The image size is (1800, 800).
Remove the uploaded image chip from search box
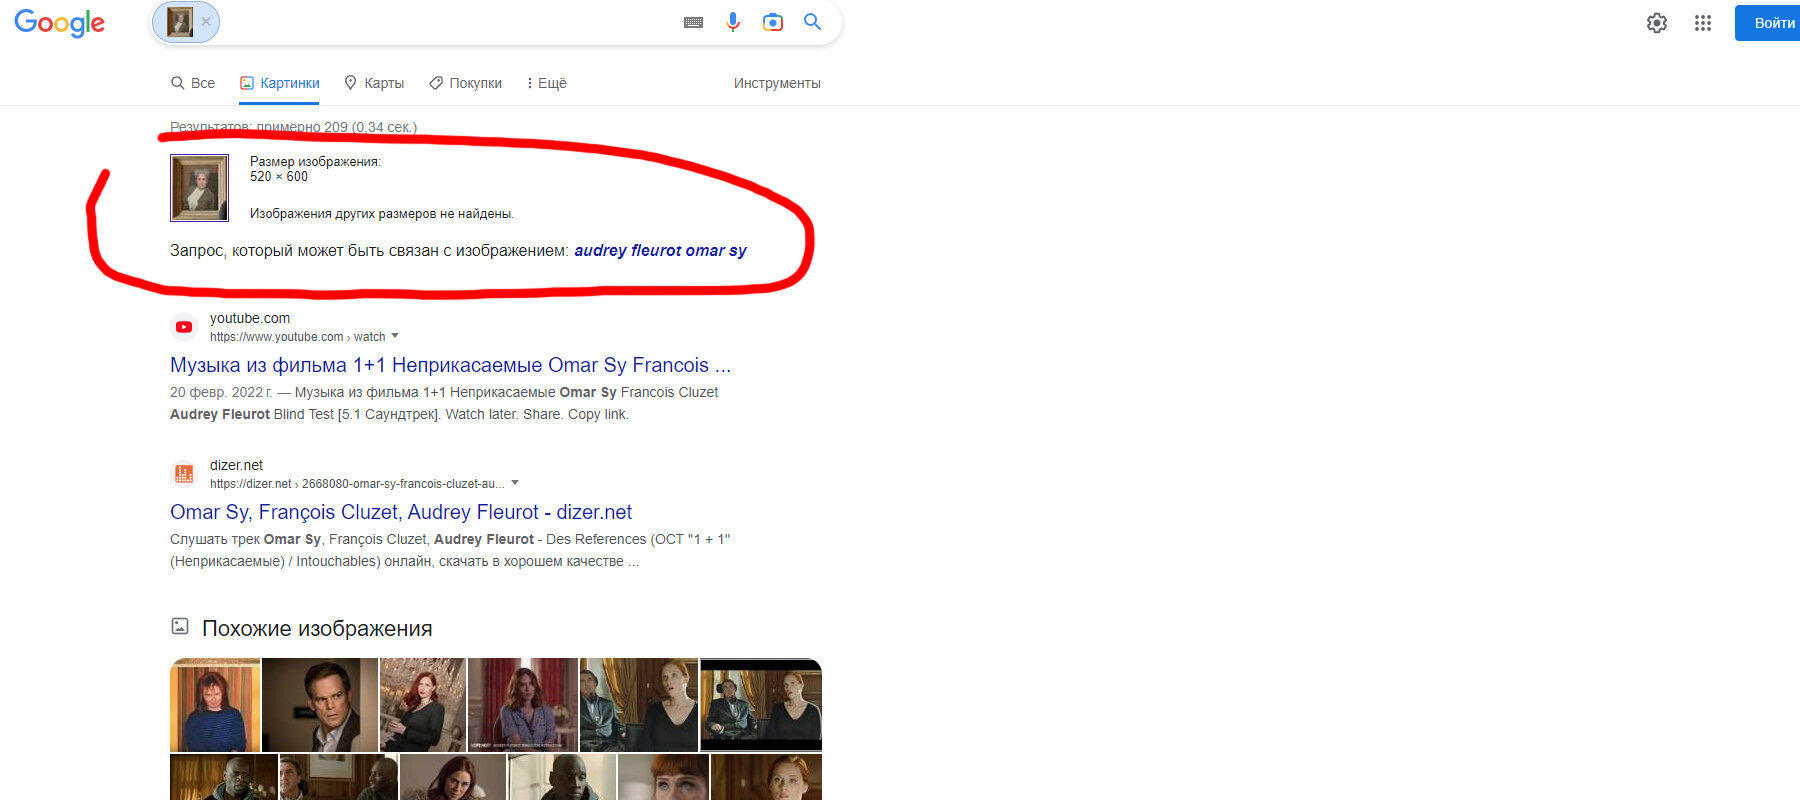[x=206, y=21]
